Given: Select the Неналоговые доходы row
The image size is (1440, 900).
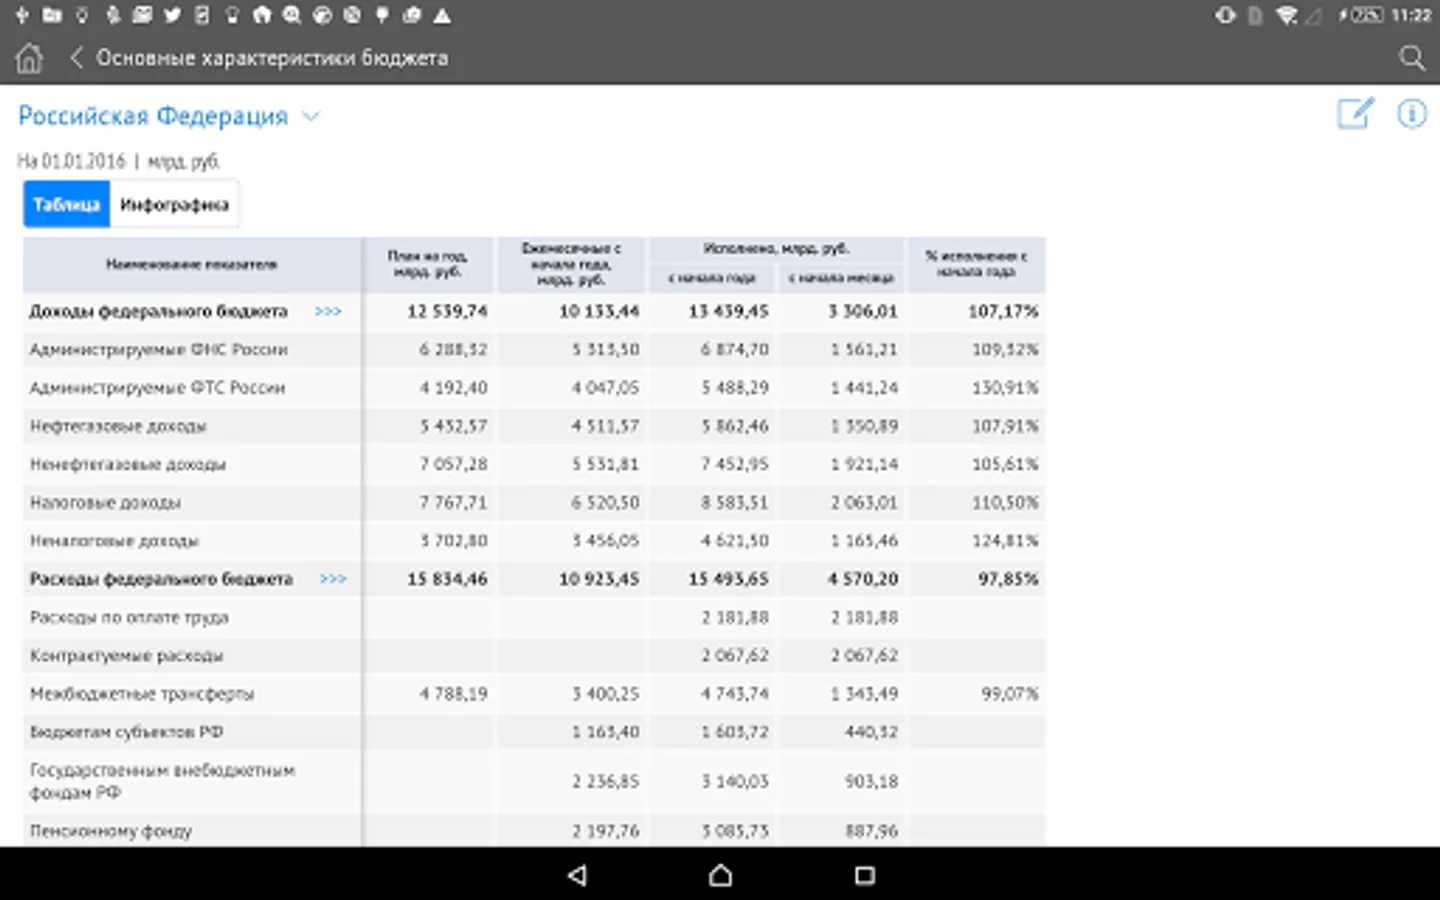Looking at the screenshot, I should pyautogui.click(x=534, y=541).
